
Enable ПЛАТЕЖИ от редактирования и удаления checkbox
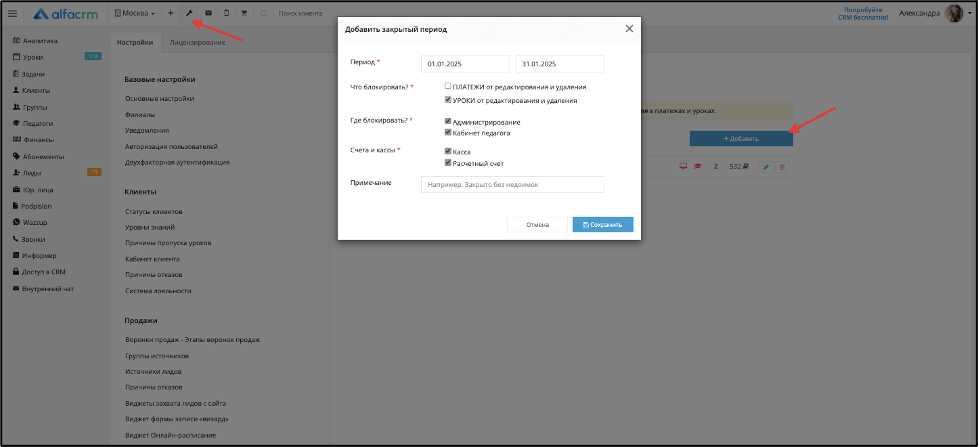448,86
